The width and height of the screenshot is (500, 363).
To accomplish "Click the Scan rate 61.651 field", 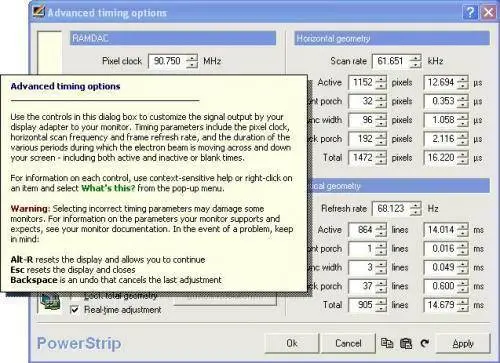I will point(391,61).
